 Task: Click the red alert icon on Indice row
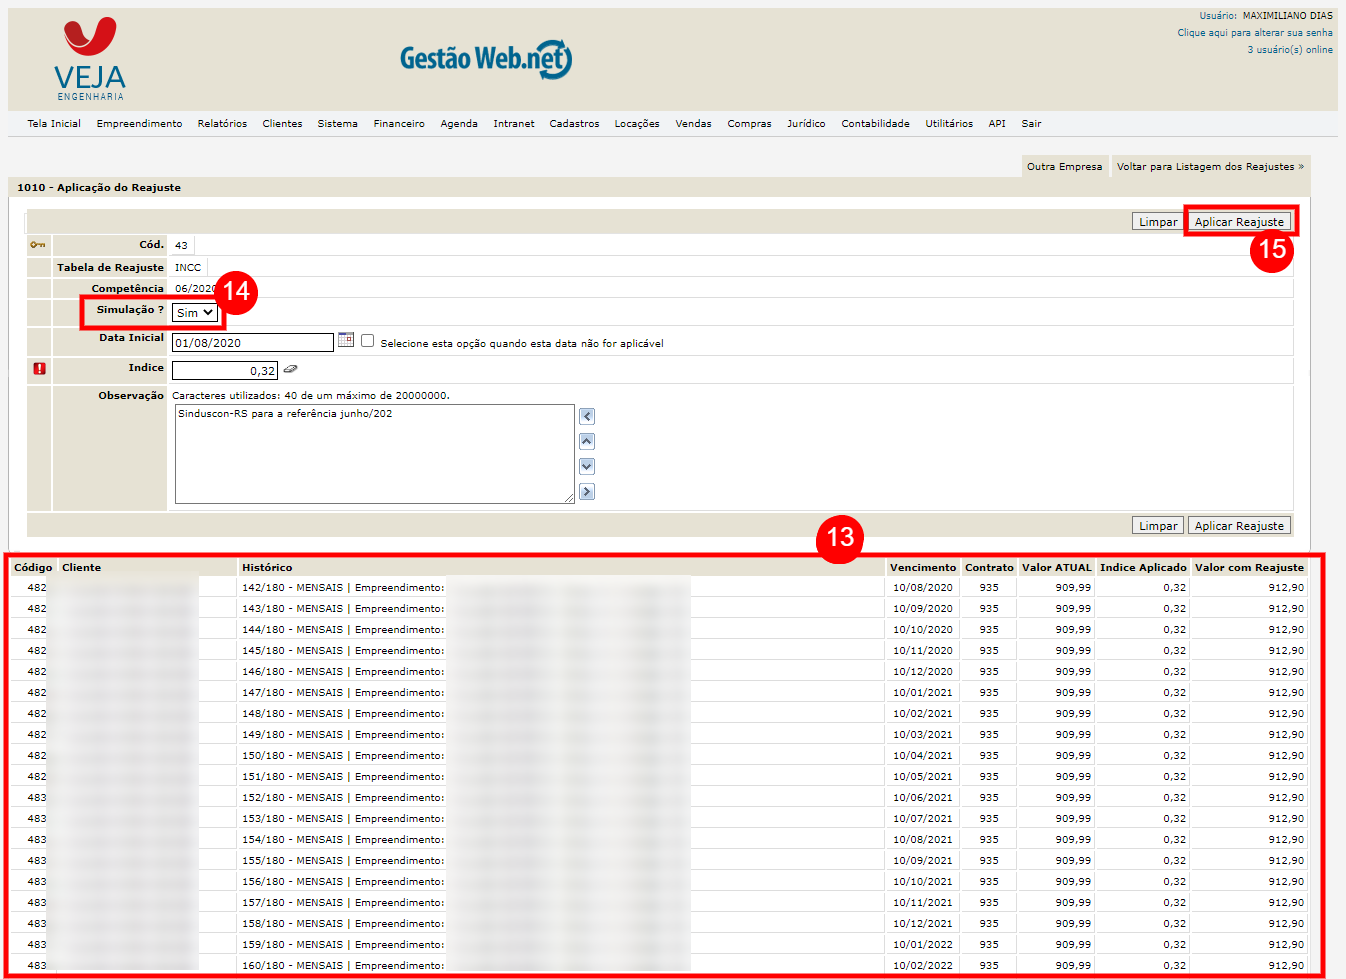point(39,369)
